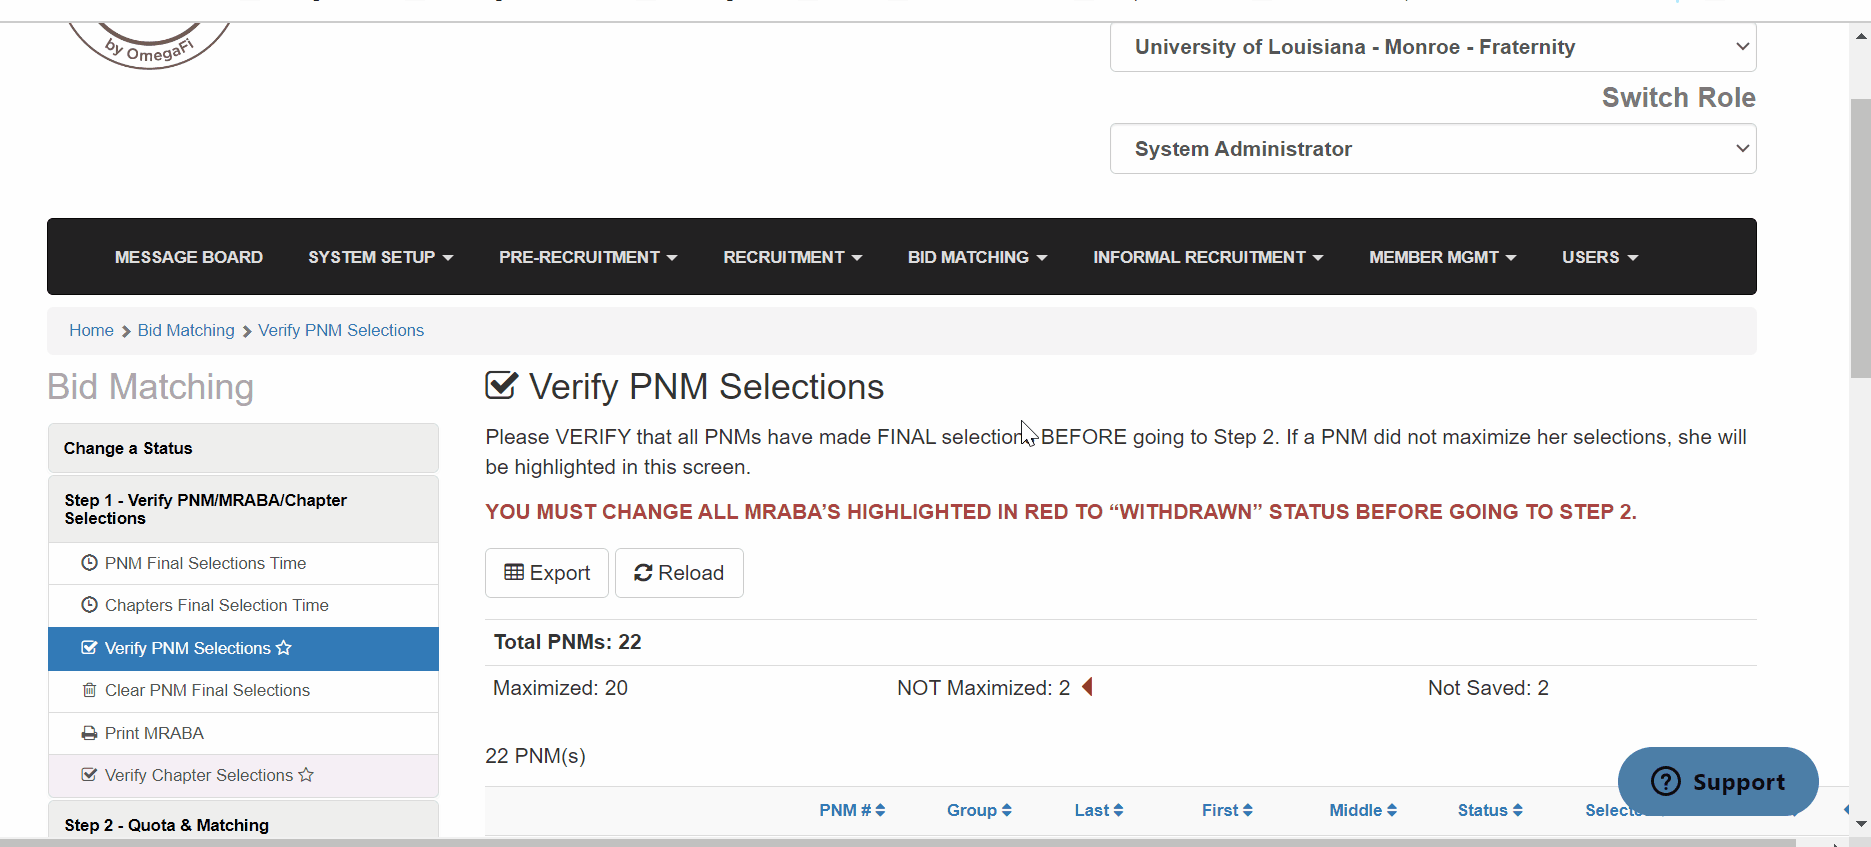Sort the table by Status column

(1490, 810)
